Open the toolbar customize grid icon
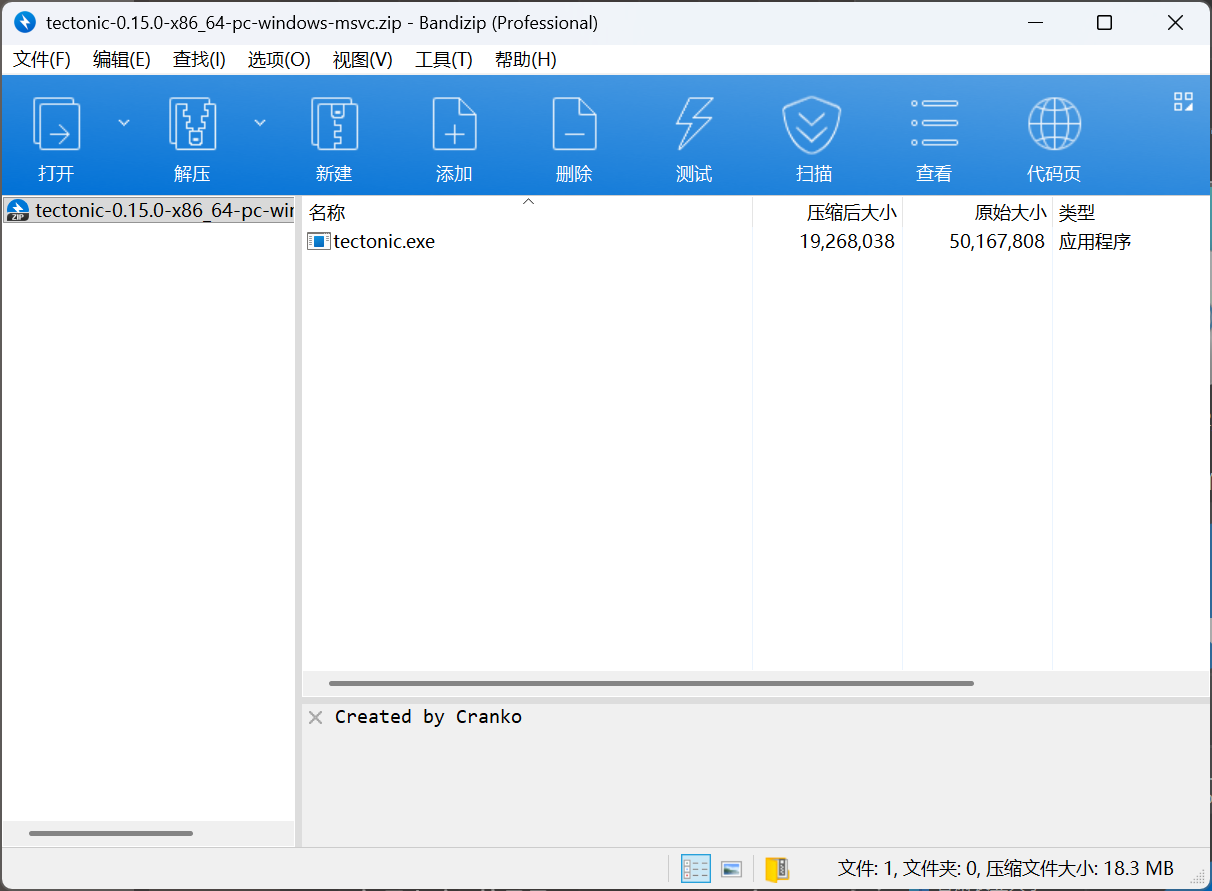1212x891 pixels. [1183, 101]
